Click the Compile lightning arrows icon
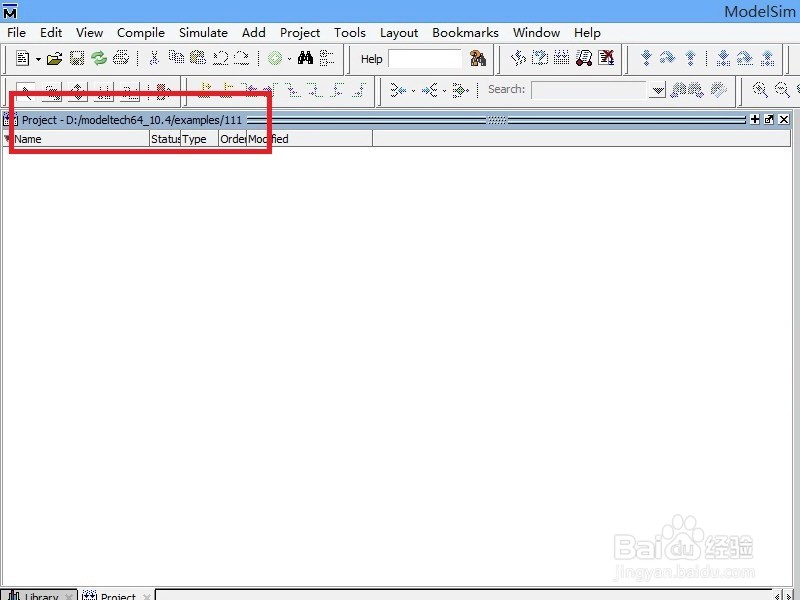 point(518,58)
